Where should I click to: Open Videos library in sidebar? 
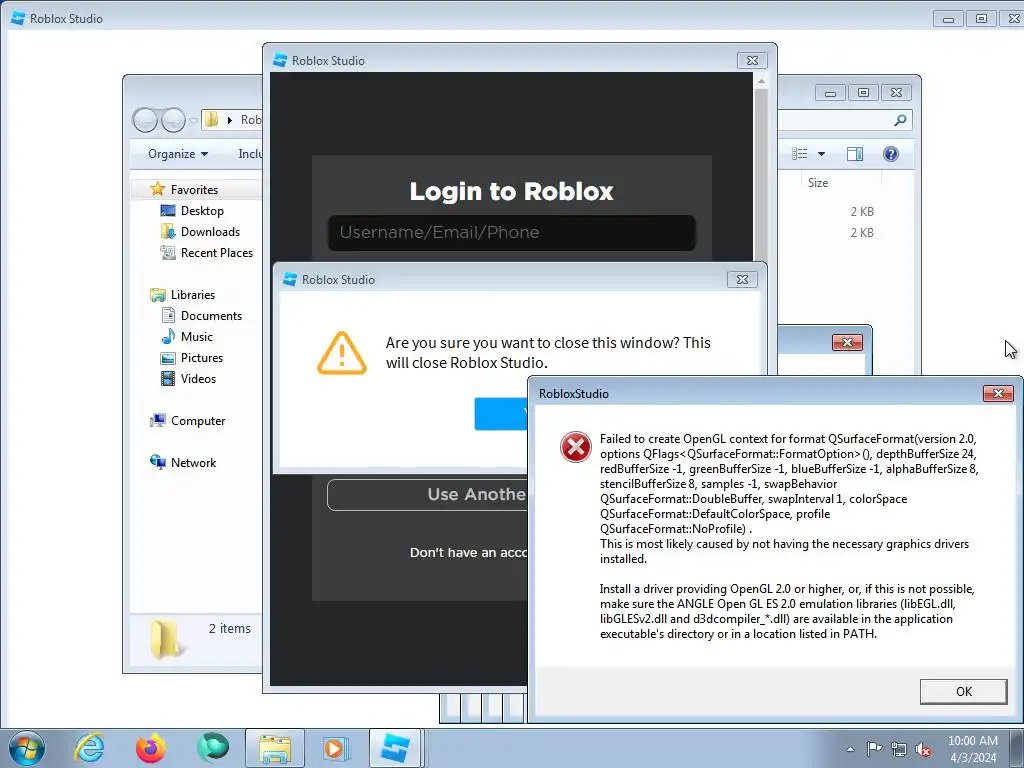pyautogui.click(x=198, y=379)
